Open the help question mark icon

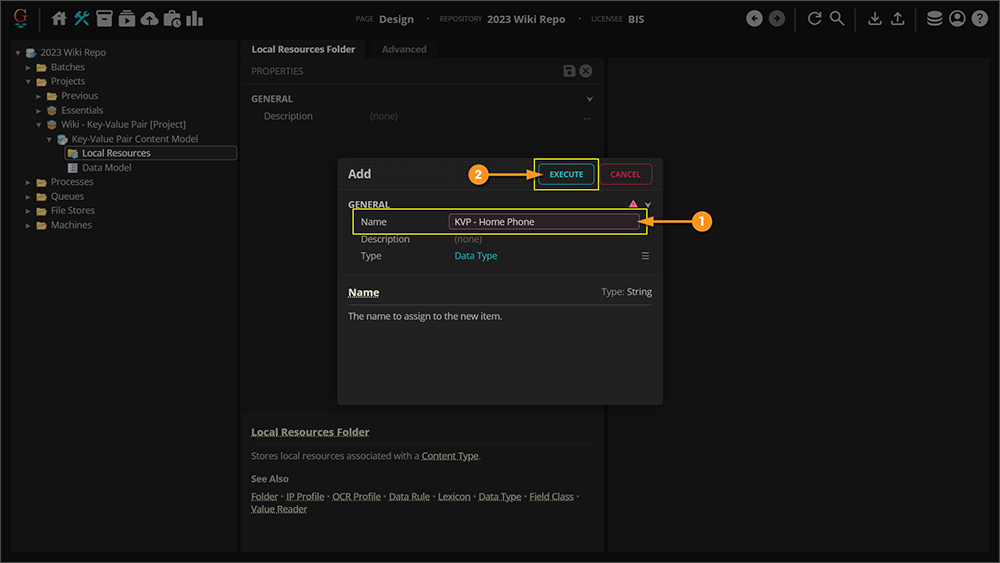coord(979,19)
